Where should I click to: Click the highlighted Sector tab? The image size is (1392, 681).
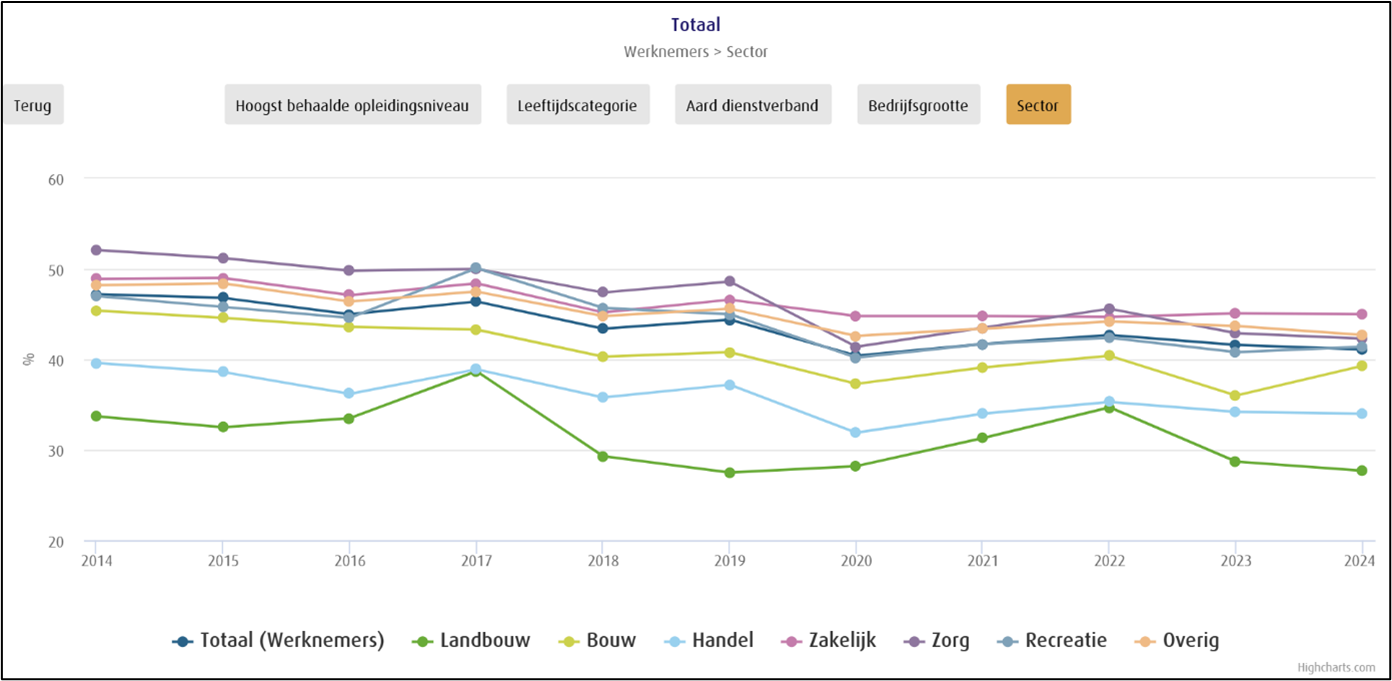pyautogui.click(x=1038, y=104)
